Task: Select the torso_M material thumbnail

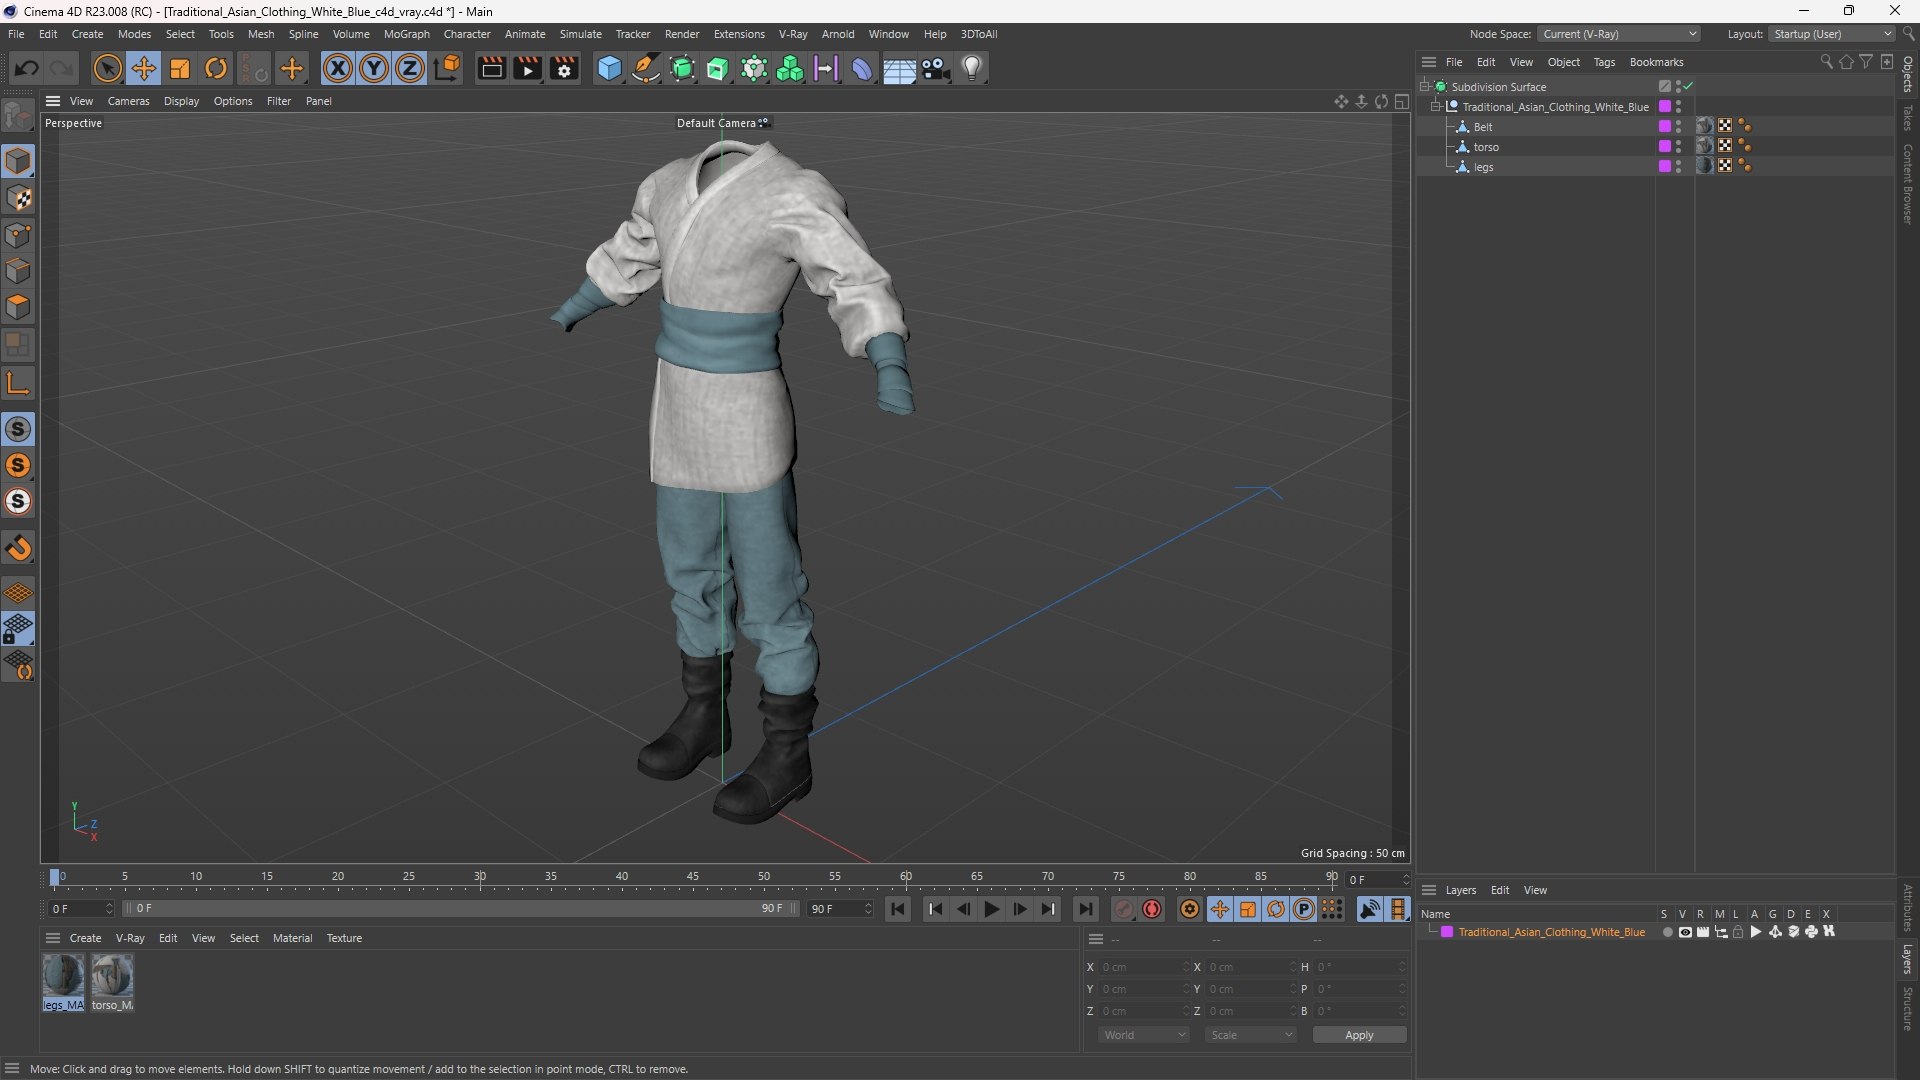Action: (112, 975)
